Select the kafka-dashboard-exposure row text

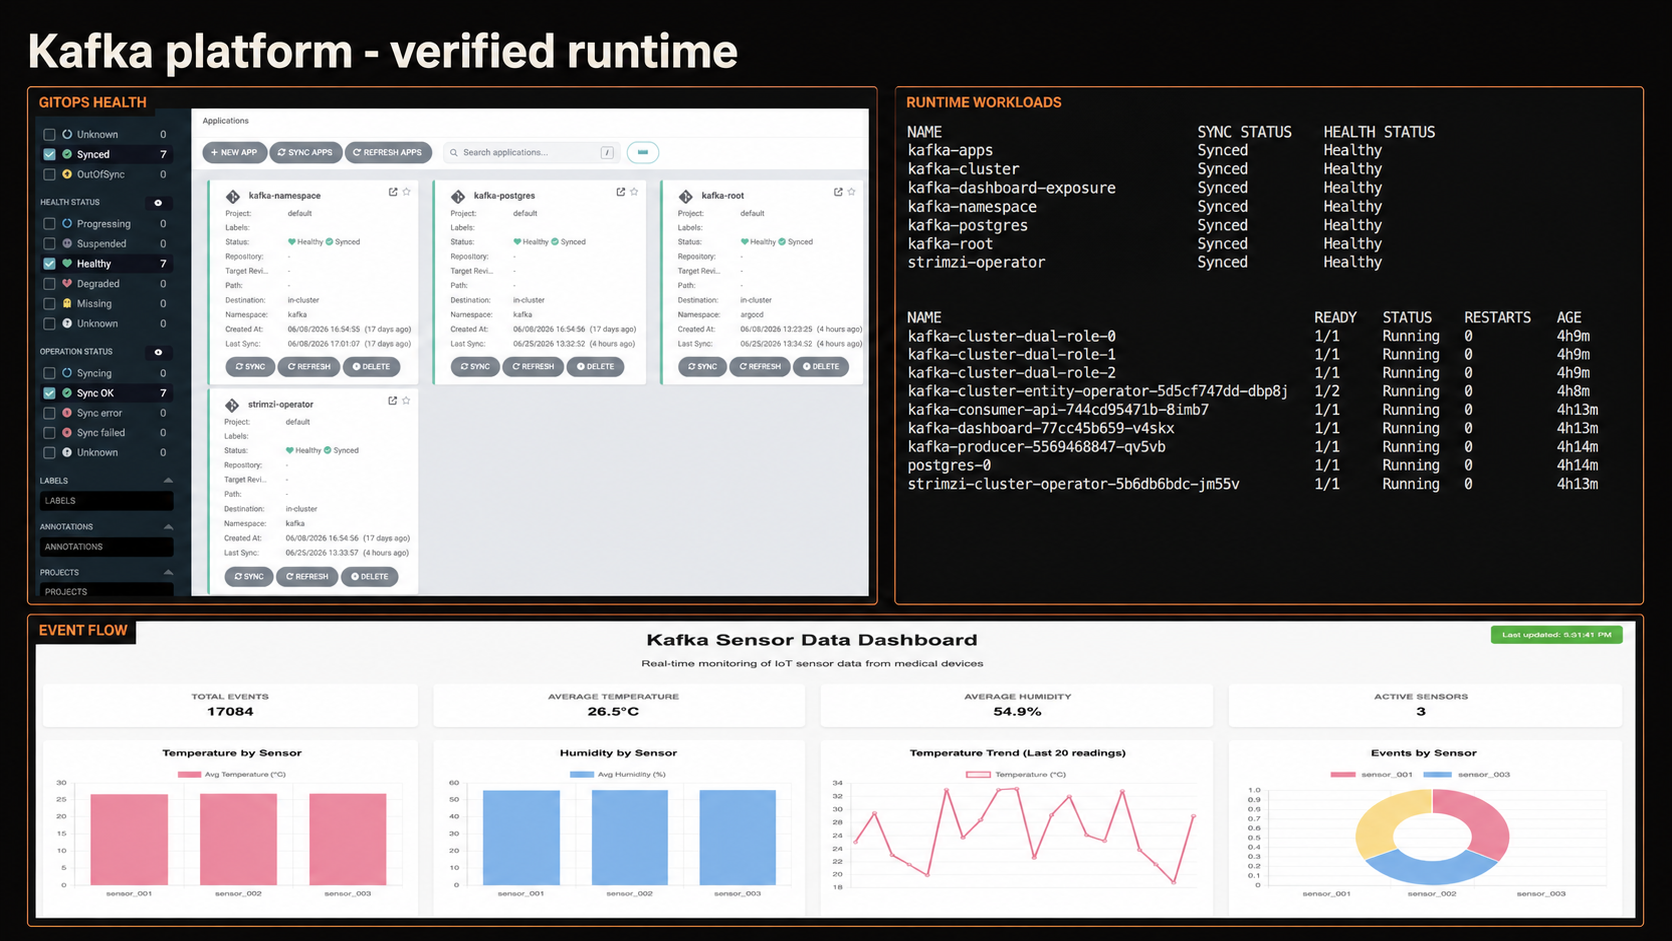pos(1011,188)
